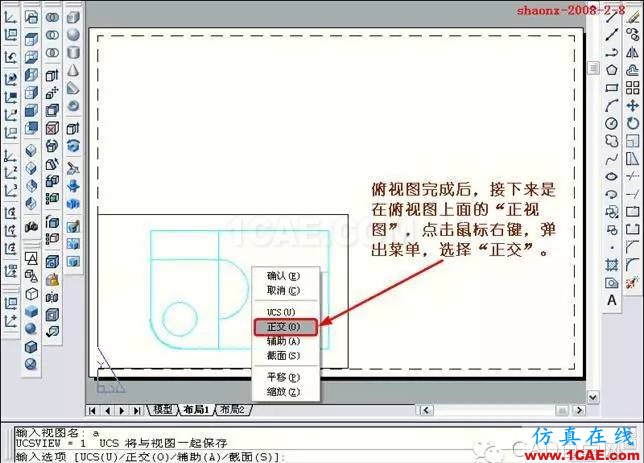Select the Copy objects tool
The image size is (644, 463).
click(x=632, y=35)
